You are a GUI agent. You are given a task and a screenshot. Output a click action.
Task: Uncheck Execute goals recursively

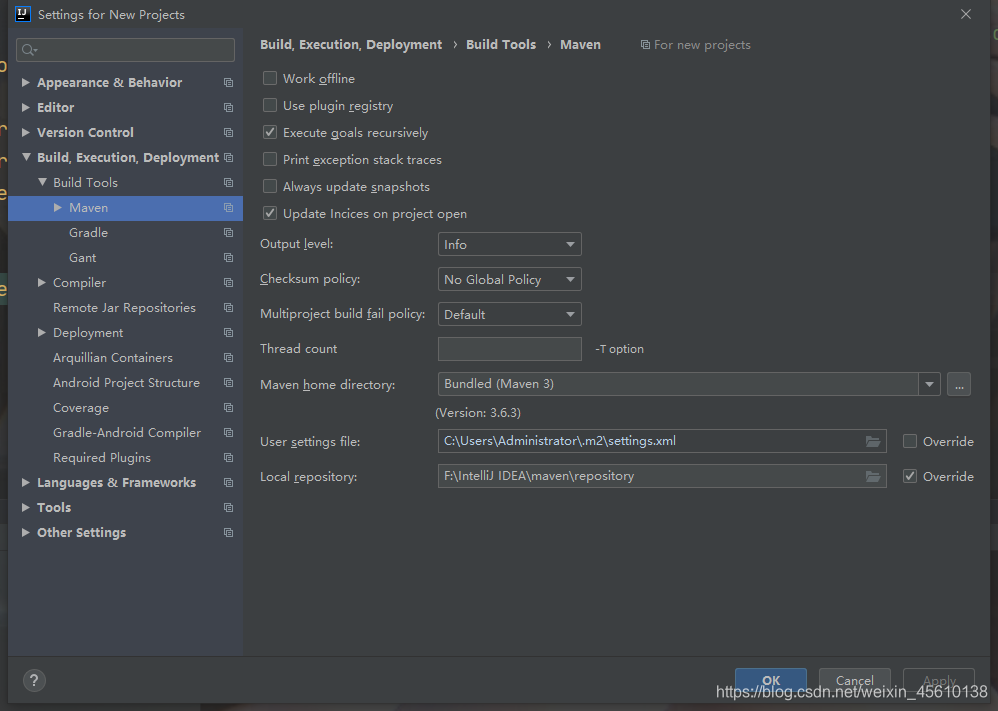coord(270,132)
